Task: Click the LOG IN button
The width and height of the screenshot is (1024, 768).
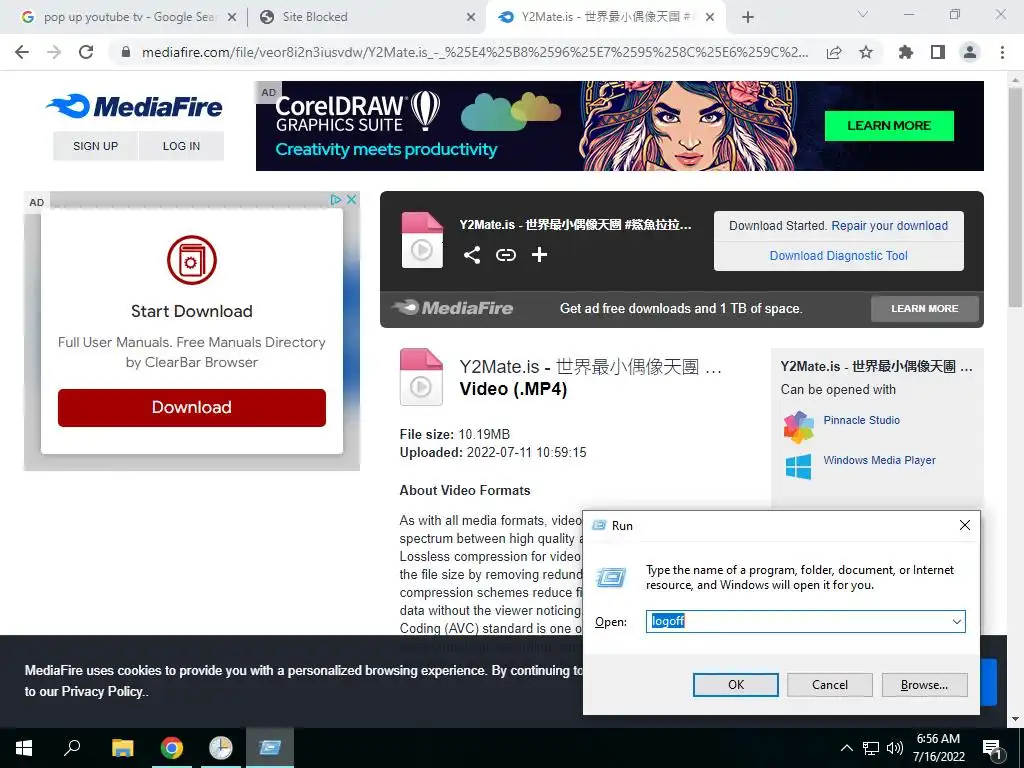Action: pyautogui.click(x=181, y=146)
